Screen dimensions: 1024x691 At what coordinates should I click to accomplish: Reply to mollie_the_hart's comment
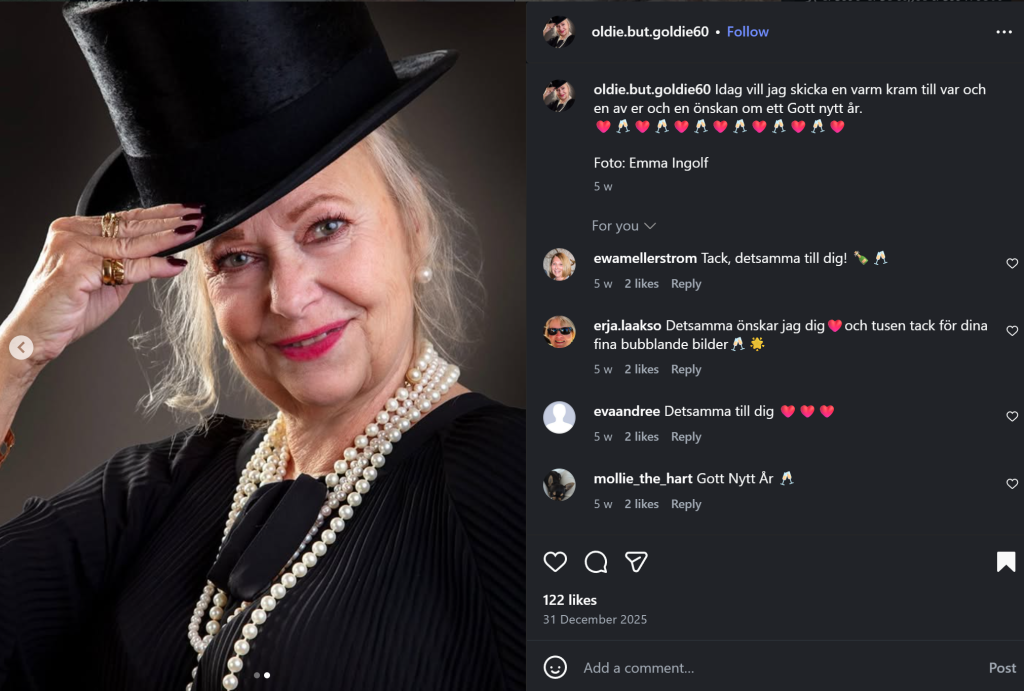[x=686, y=504]
